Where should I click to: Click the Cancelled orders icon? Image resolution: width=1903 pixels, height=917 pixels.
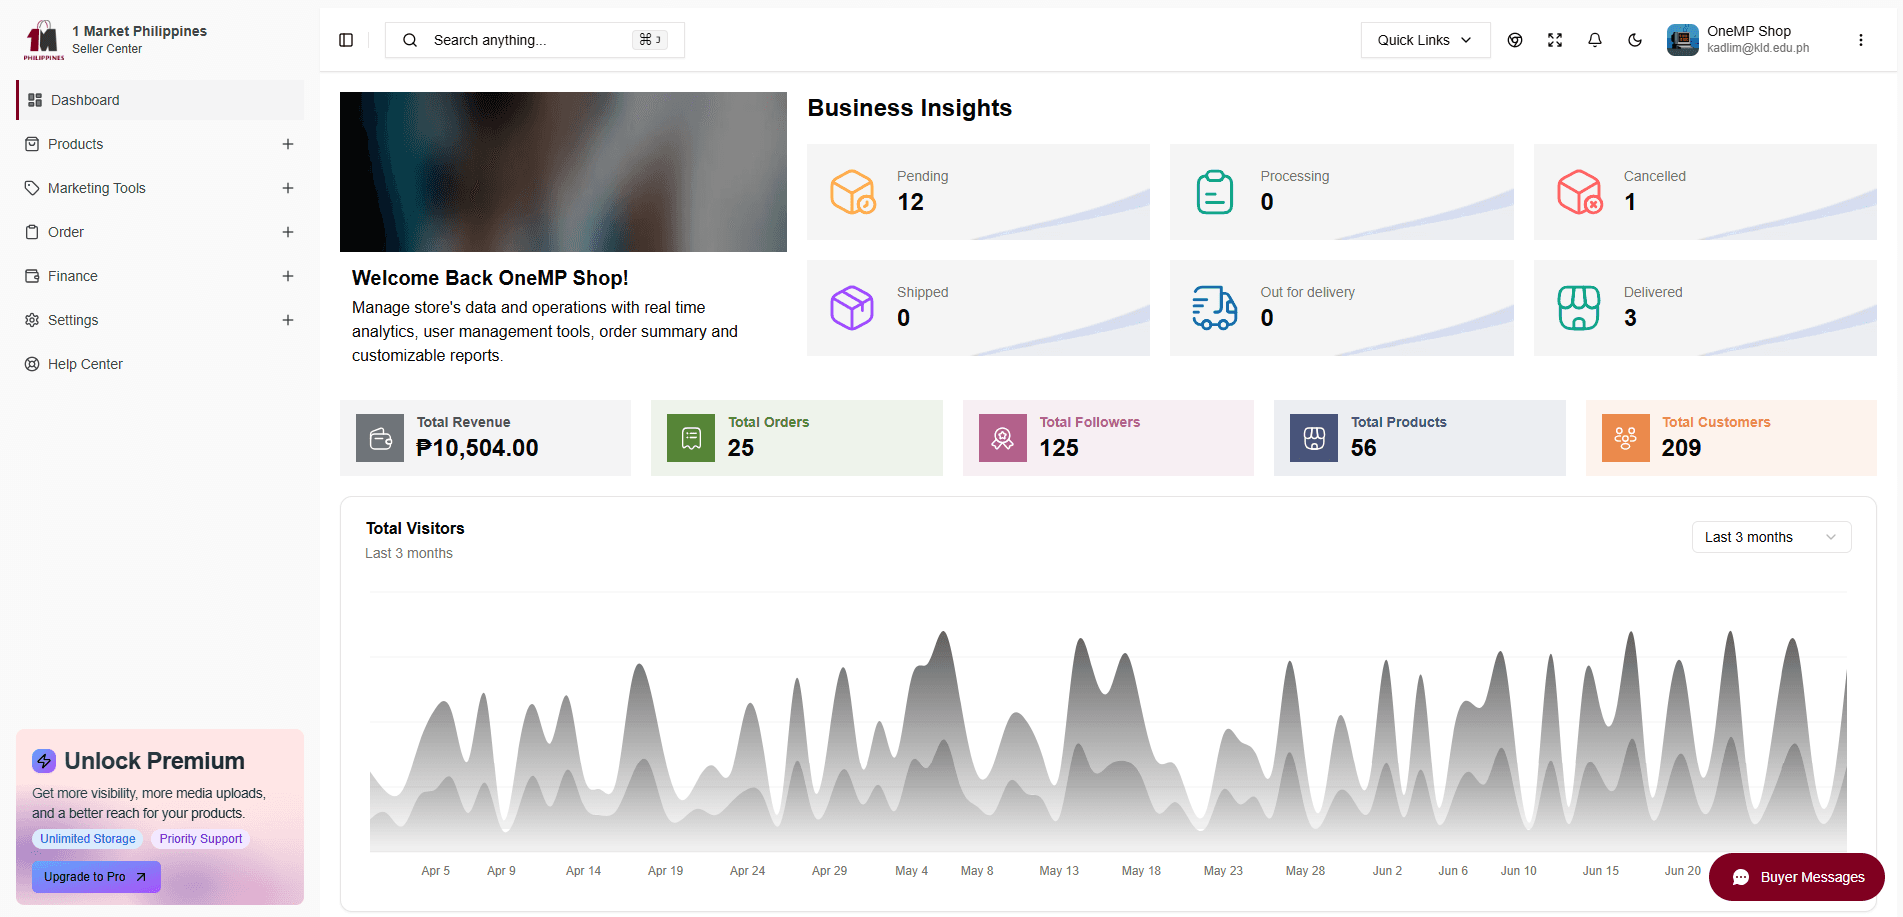pyautogui.click(x=1579, y=192)
